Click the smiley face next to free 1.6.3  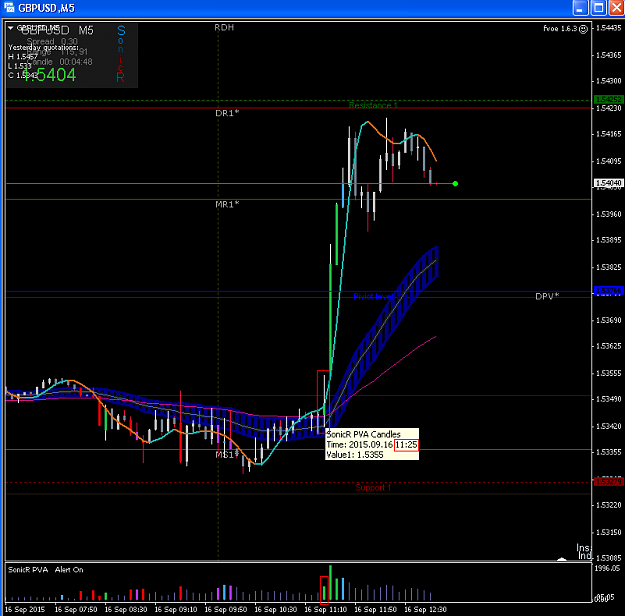click(583, 29)
